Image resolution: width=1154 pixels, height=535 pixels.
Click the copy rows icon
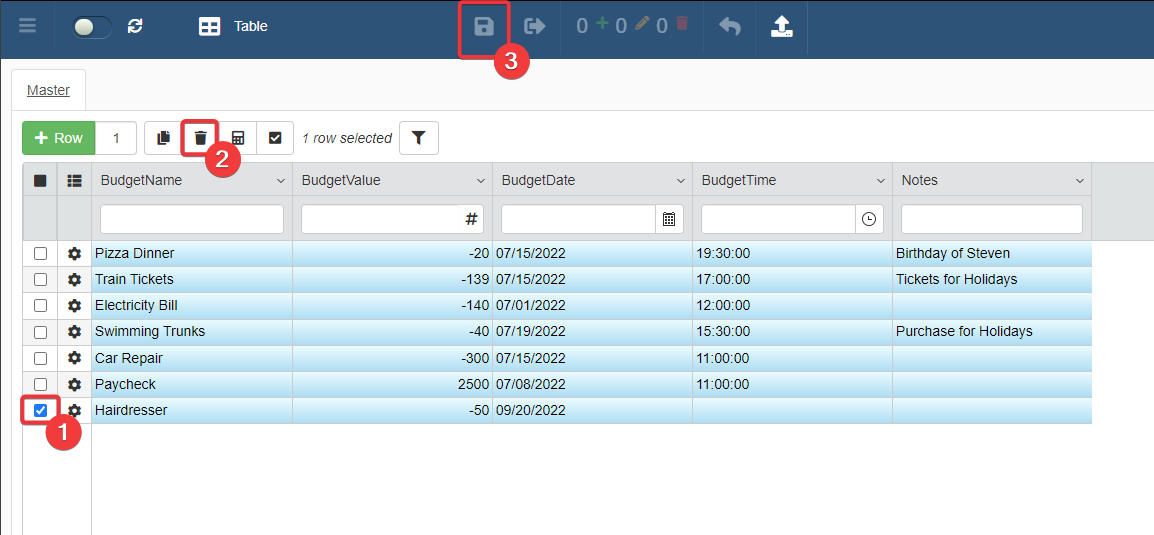(x=164, y=138)
